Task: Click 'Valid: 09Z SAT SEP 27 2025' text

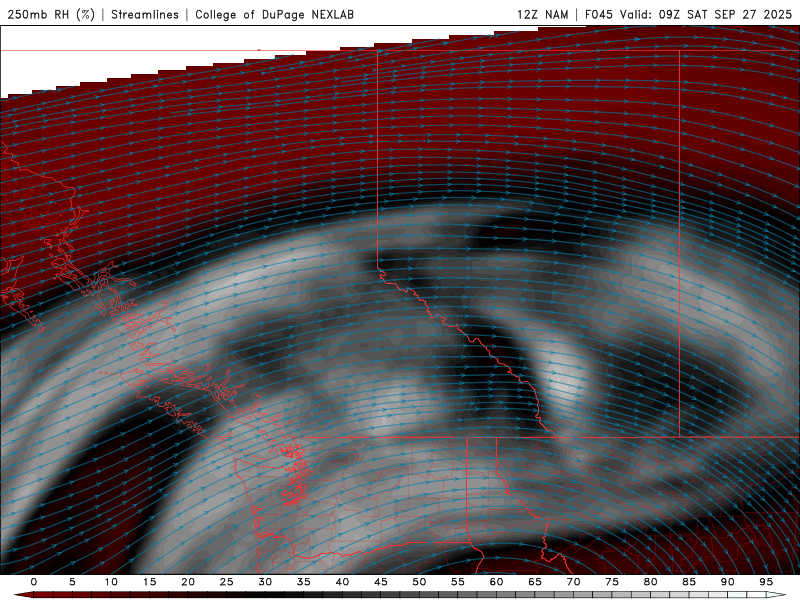Action: (x=706, y=14)
